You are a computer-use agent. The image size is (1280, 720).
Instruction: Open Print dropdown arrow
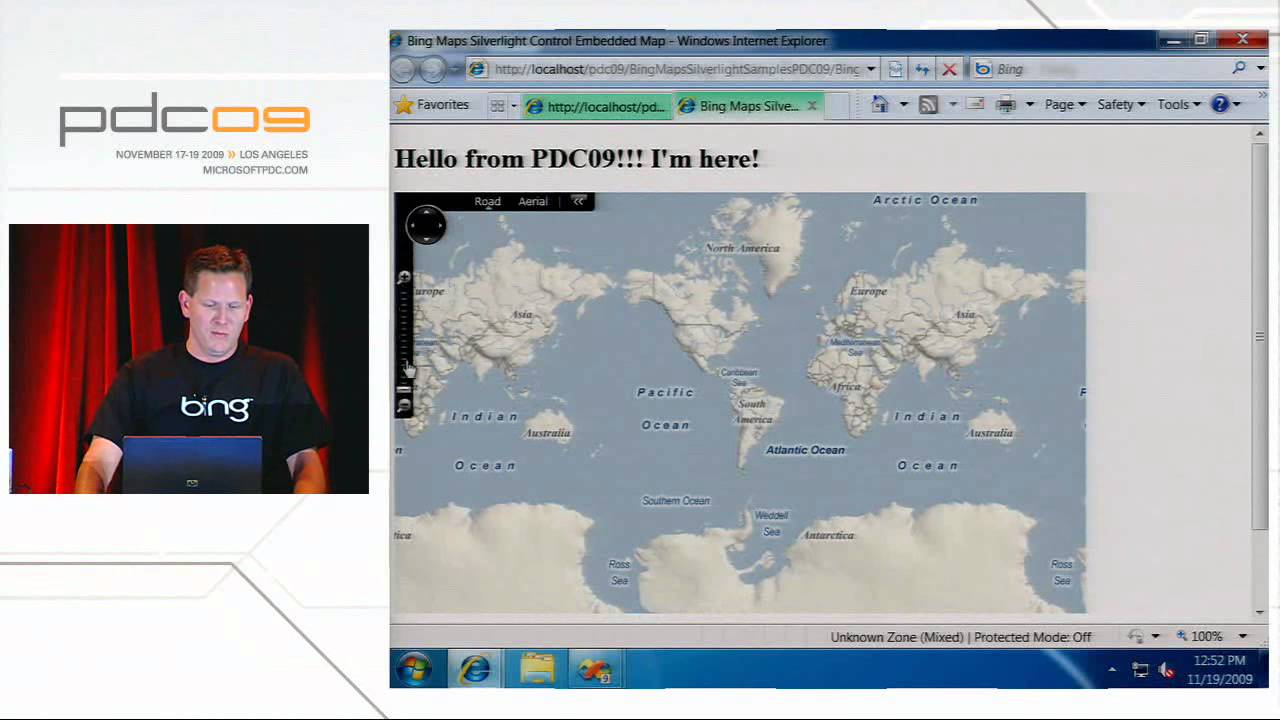[1029, 104]
